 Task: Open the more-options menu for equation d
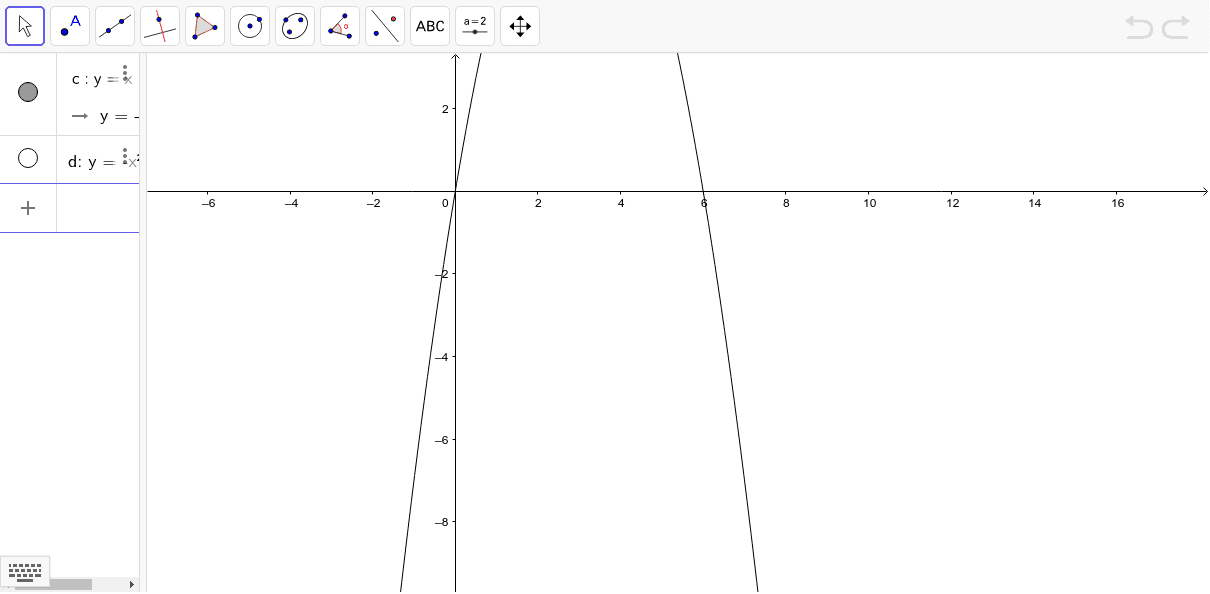tap(125, 156)
